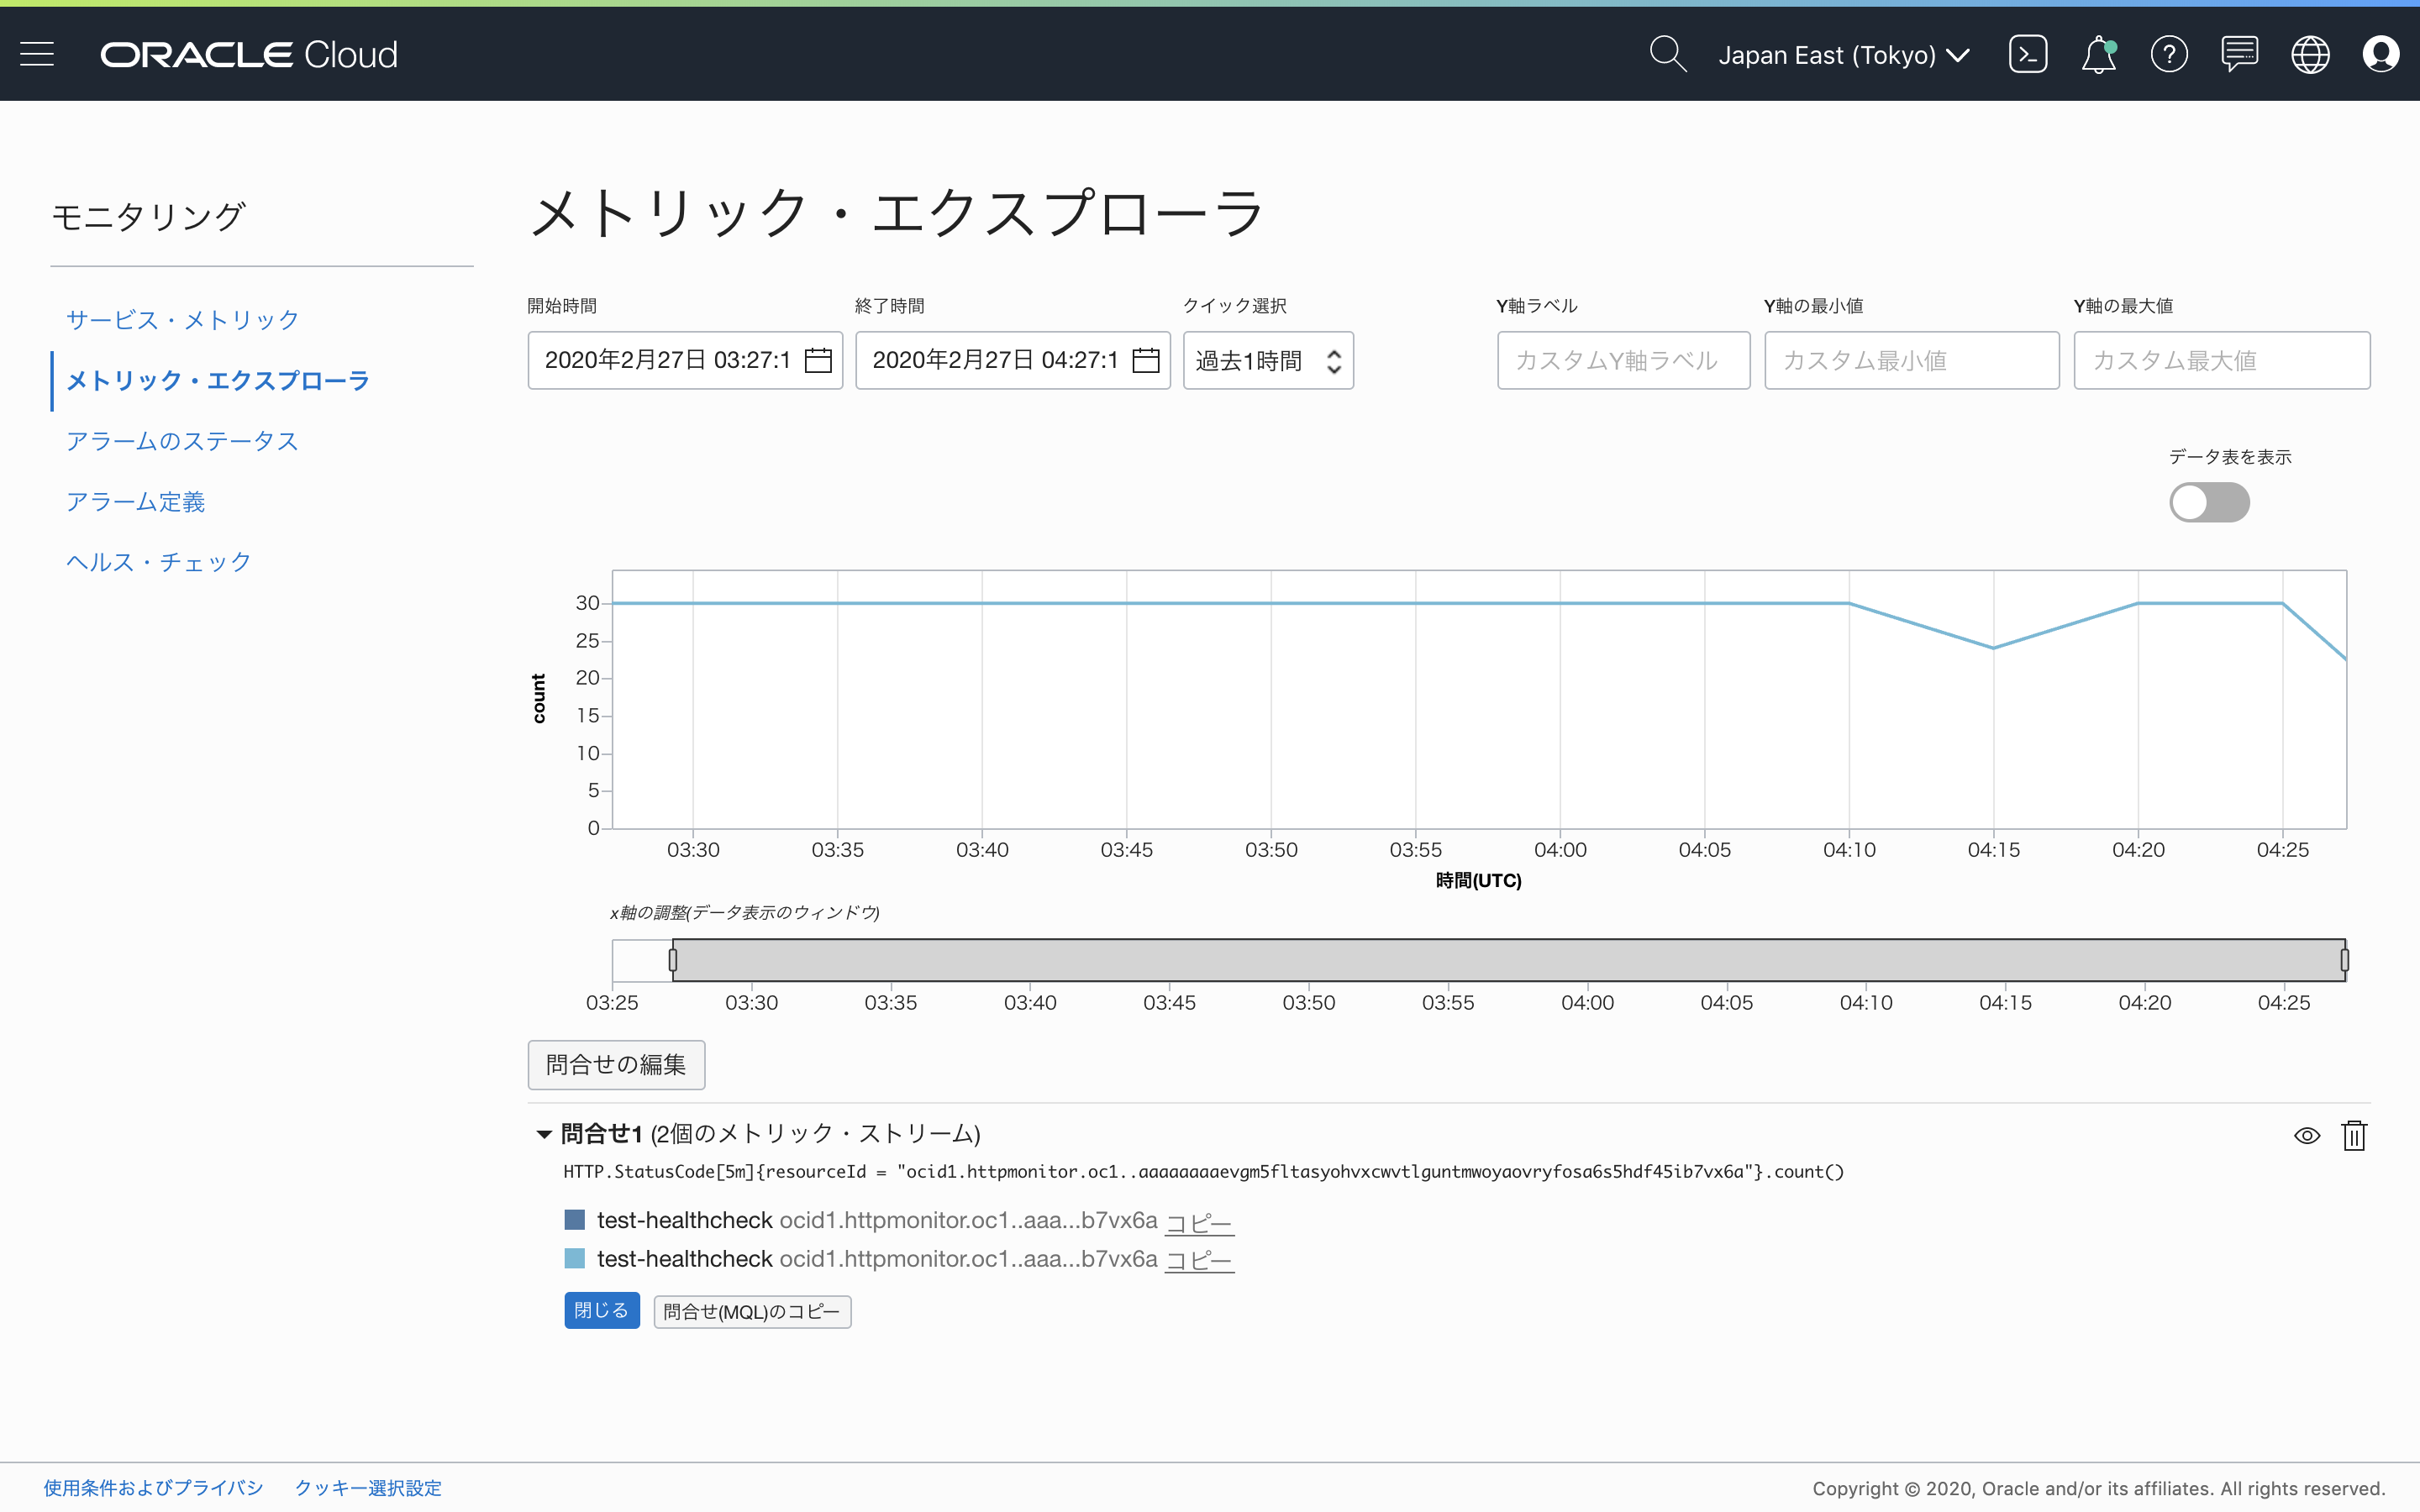
Task: Open the help question mark icon
Action: click(2169, 54)
